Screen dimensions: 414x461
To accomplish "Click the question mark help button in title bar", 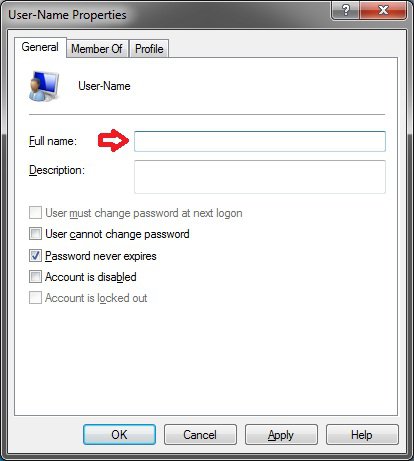I will pyautogui.click(x=345, y=10).
